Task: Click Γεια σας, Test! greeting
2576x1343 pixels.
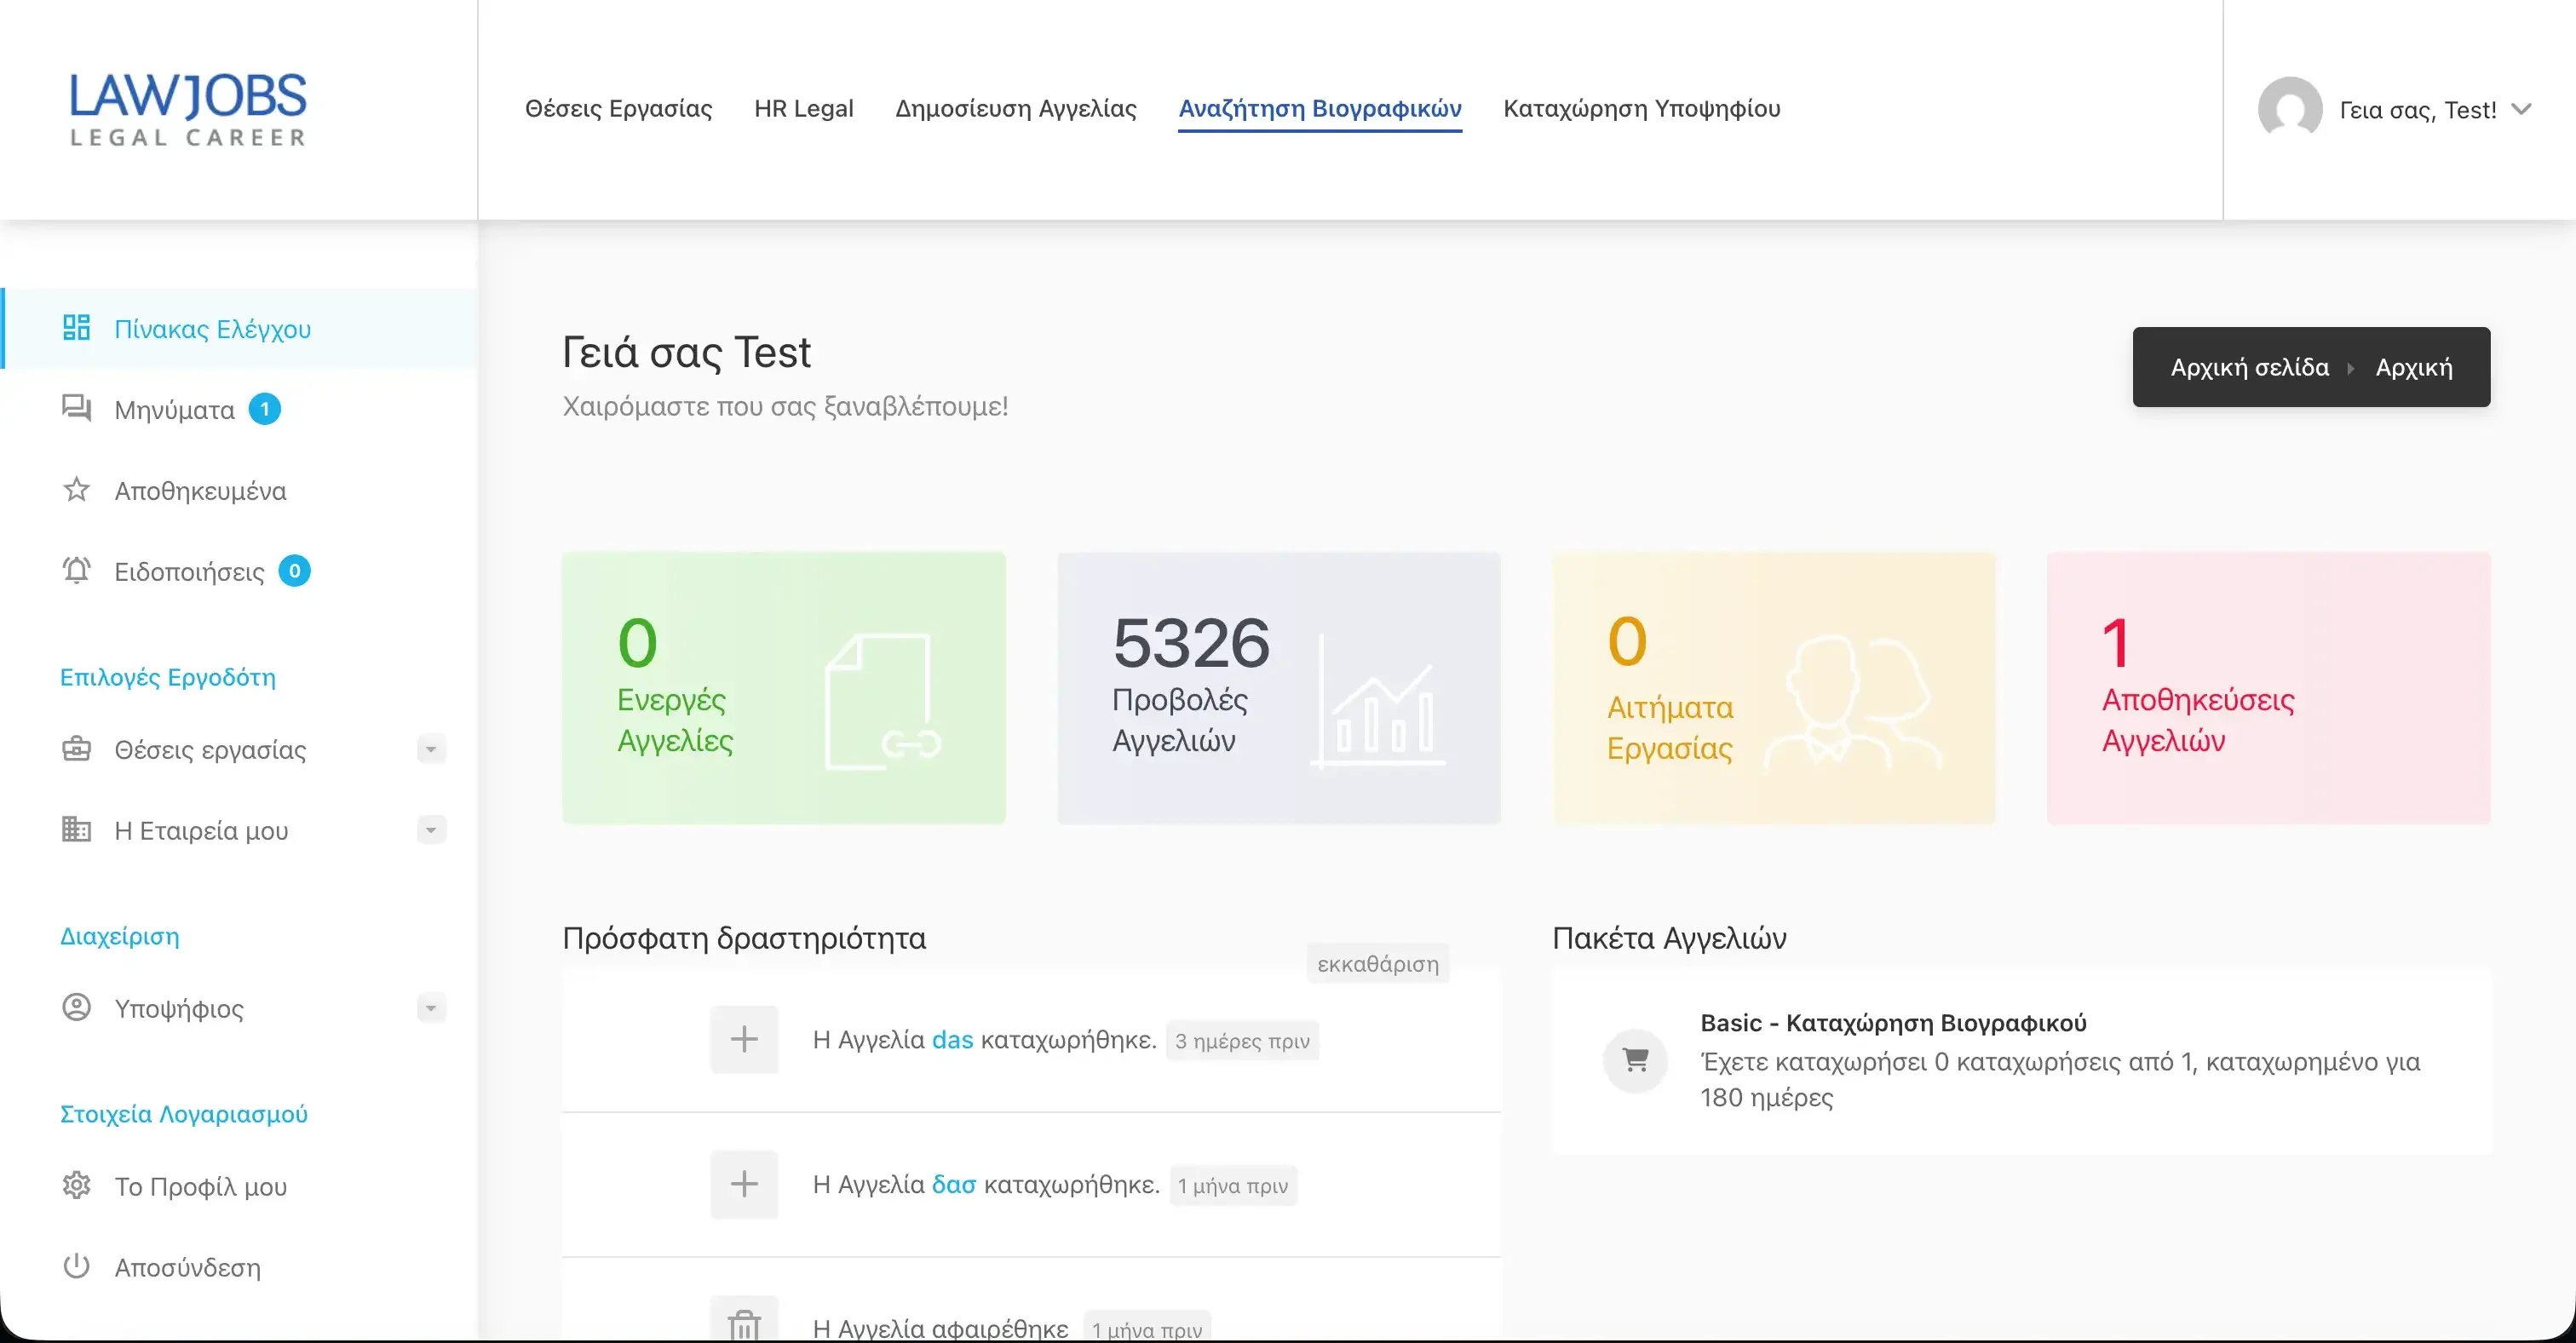Action: coord(2418,110)
